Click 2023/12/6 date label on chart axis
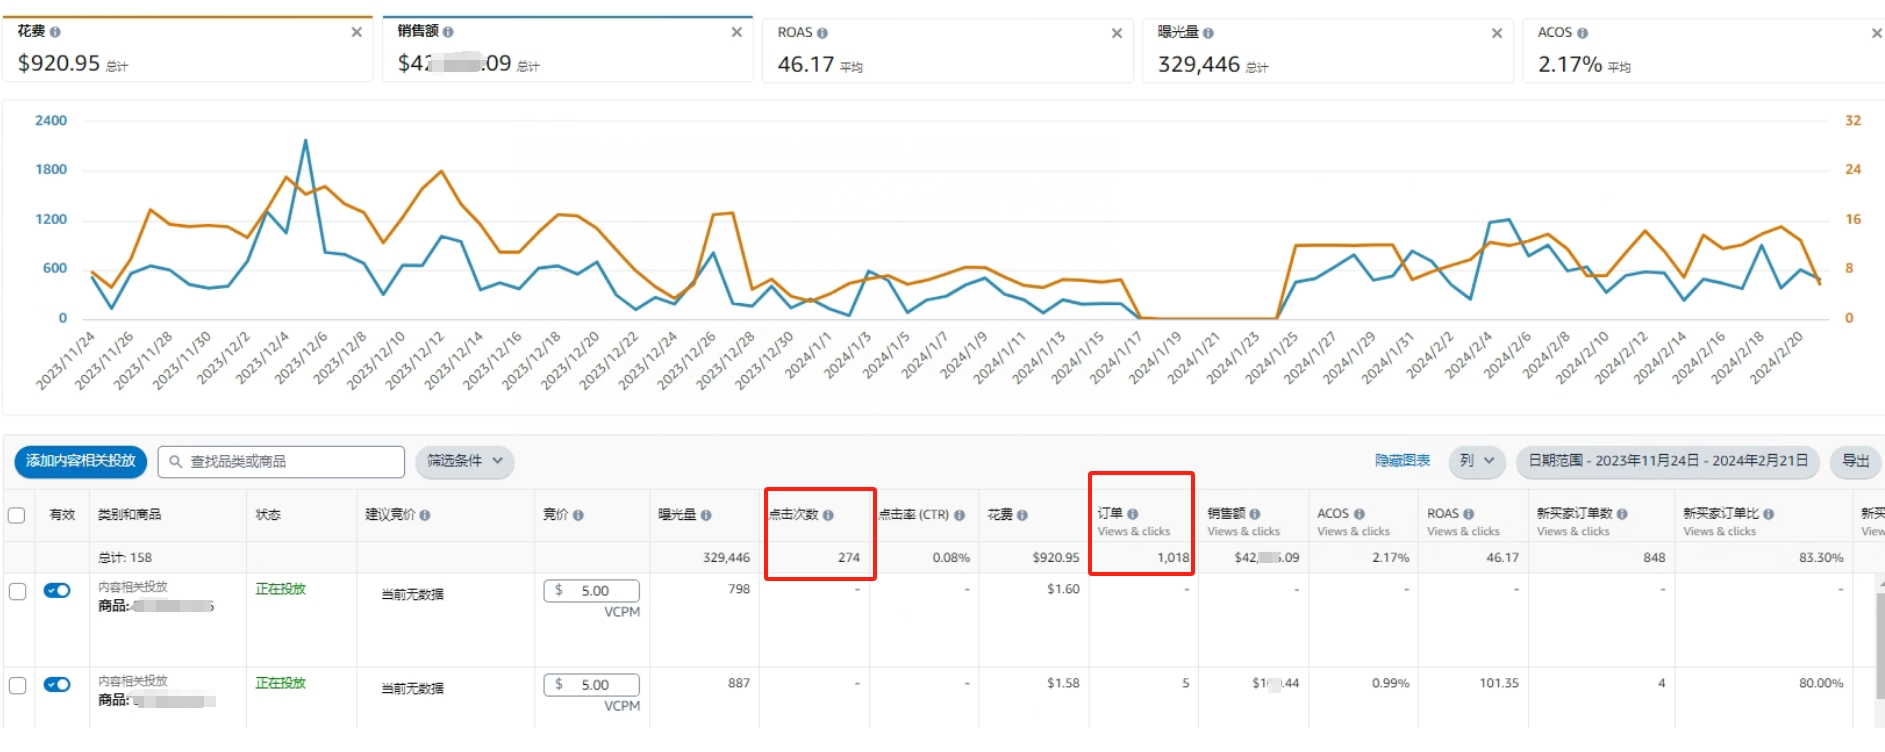This screenshot has width=1885, height=752. (301, 358)
